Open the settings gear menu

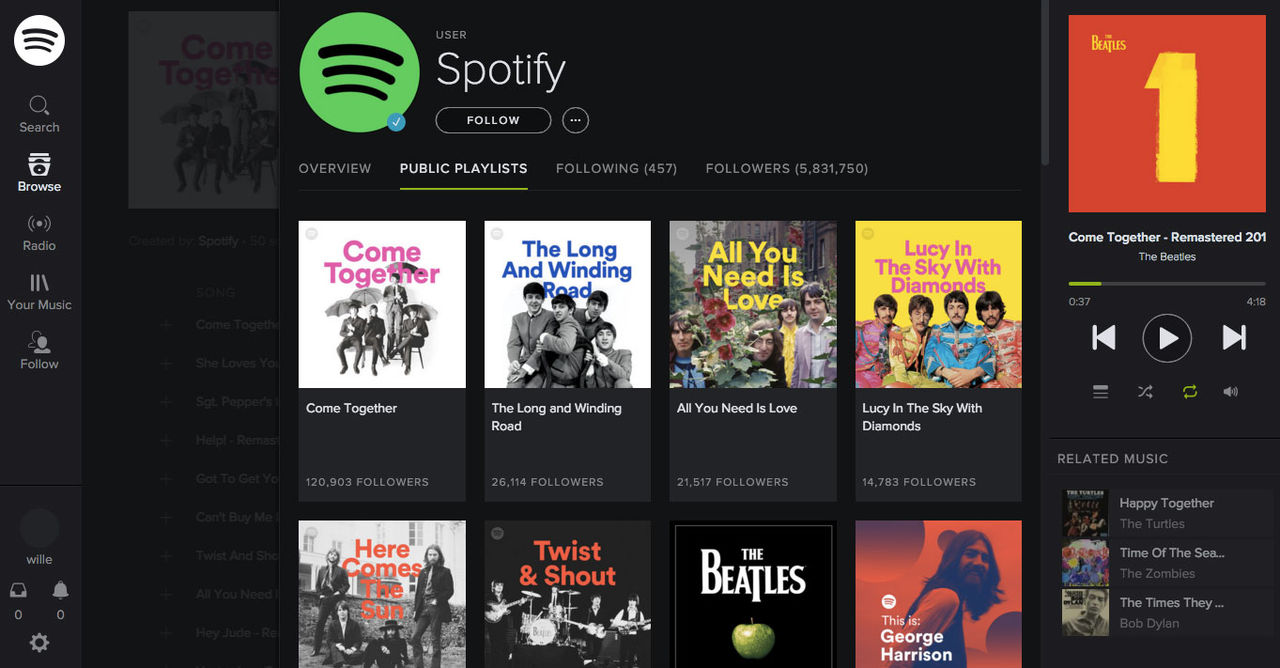(x=39, y=641)
